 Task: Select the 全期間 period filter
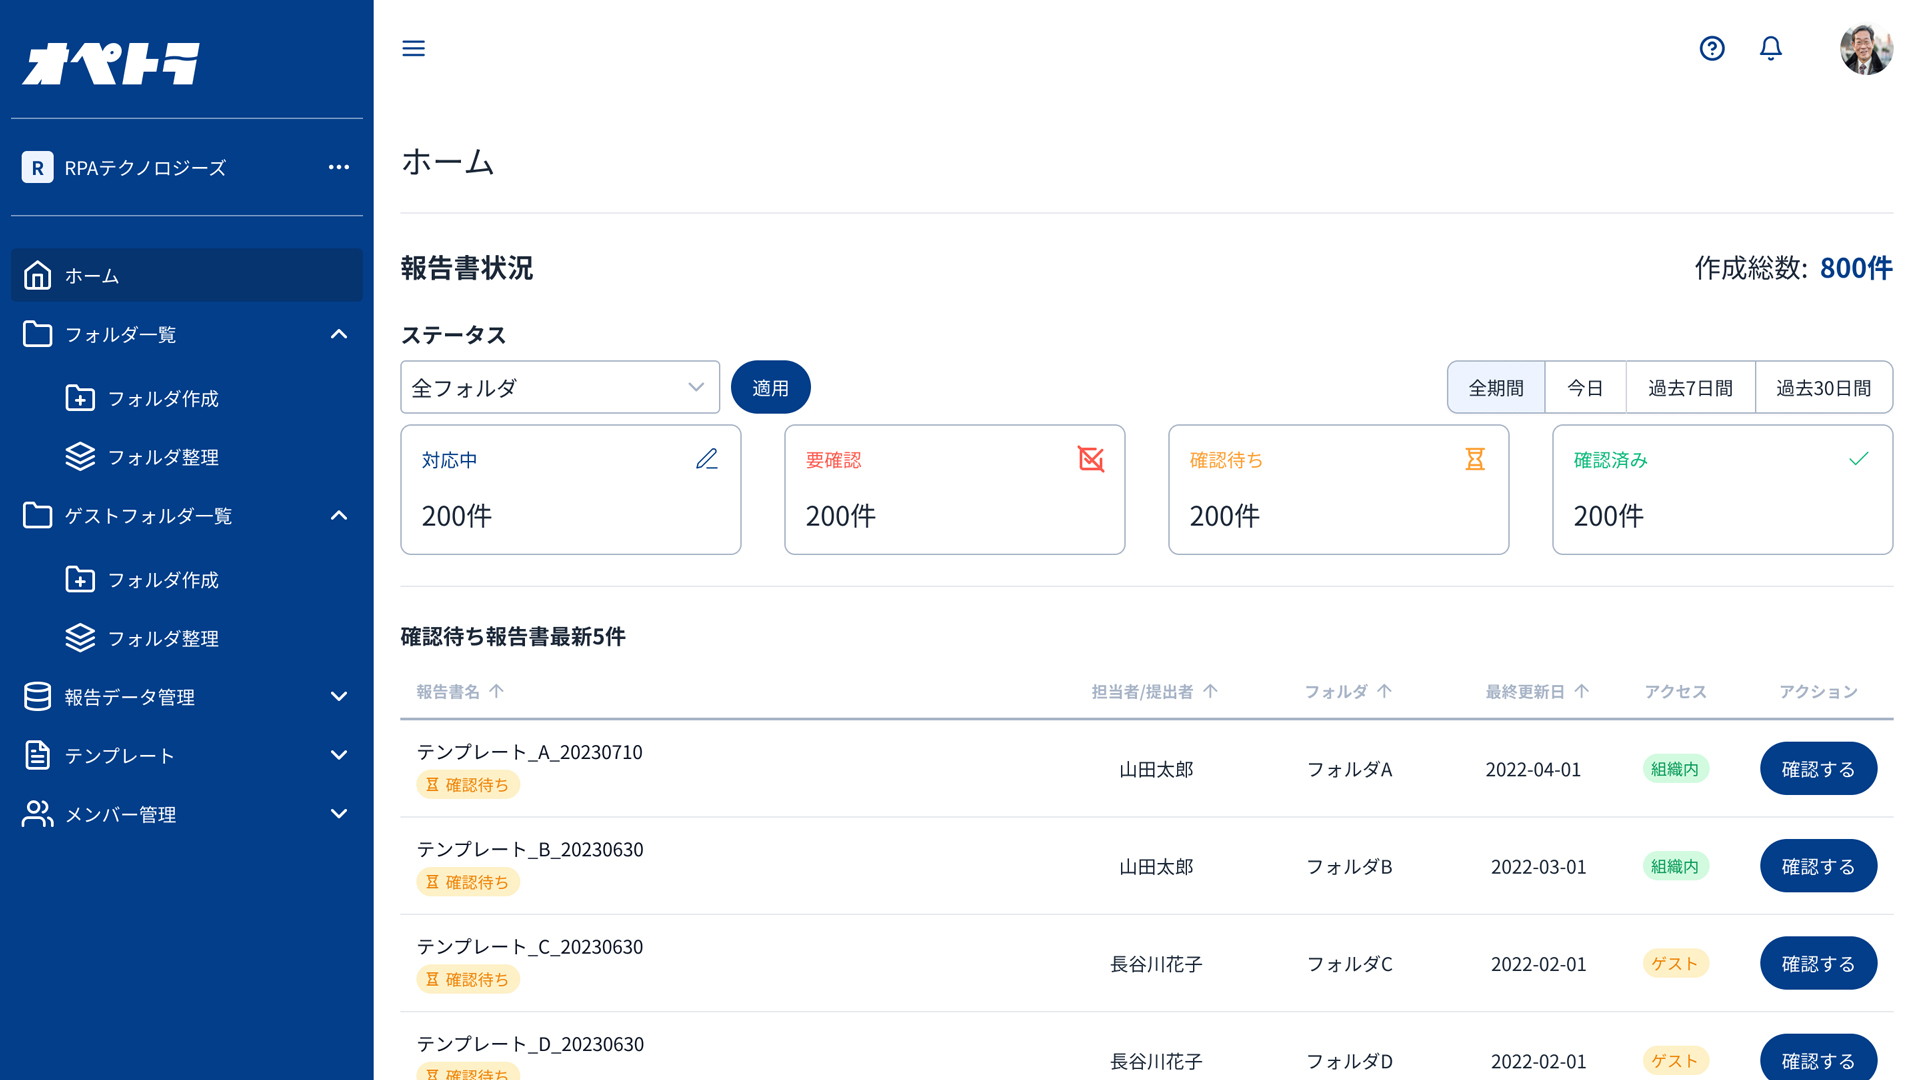pyautogui.click(x=1495, y=388)
